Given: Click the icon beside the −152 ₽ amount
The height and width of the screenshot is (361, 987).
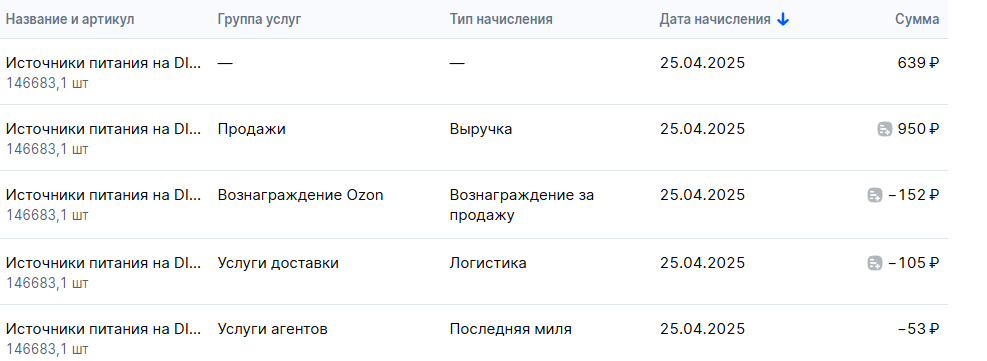Looking at the screenshot, I should tap(874, 196).
